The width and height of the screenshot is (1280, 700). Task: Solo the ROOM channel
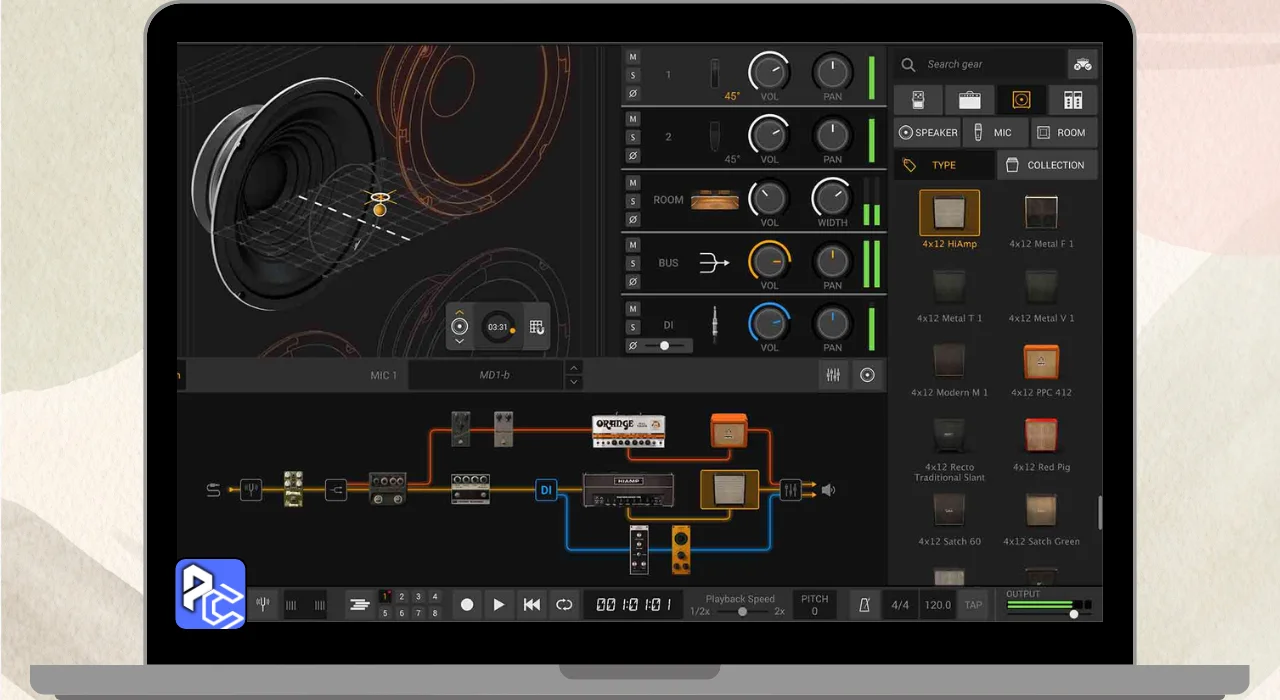632,201
